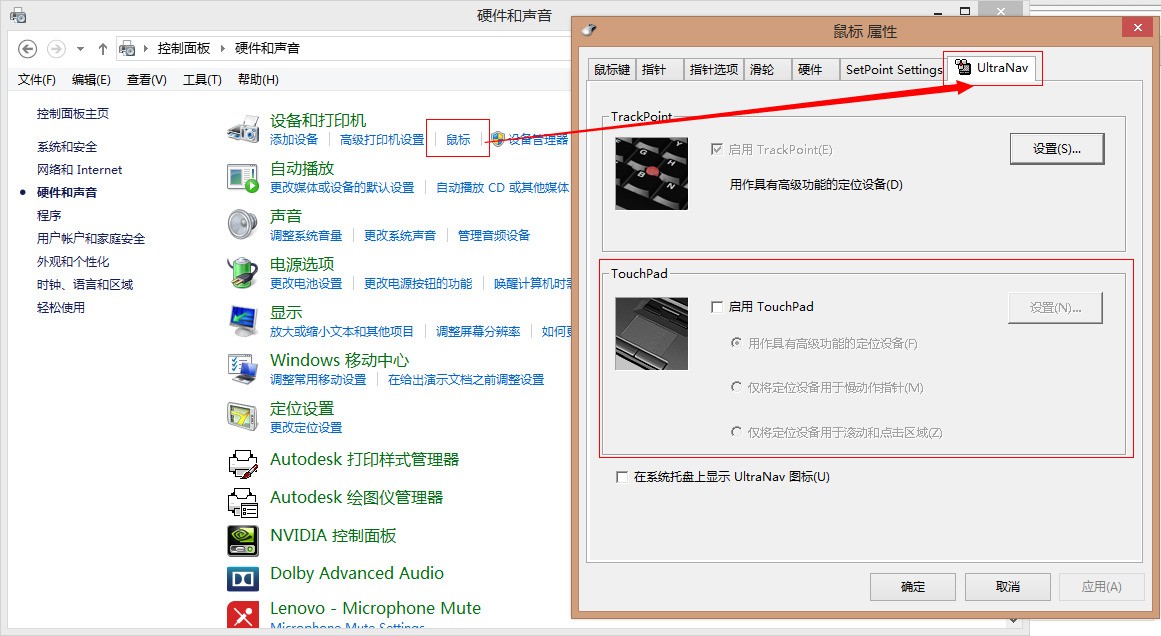Switch to the 指针选项 tab
Viewport: 1161px width, 636px height.
tap(714, 69)
